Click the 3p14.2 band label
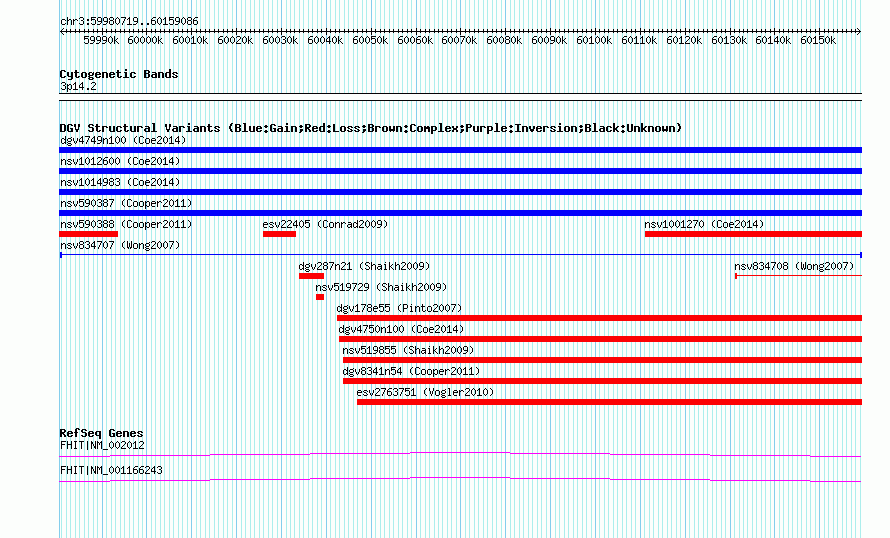890x538 pixels. pyautogui.click(x=78, y=86)
